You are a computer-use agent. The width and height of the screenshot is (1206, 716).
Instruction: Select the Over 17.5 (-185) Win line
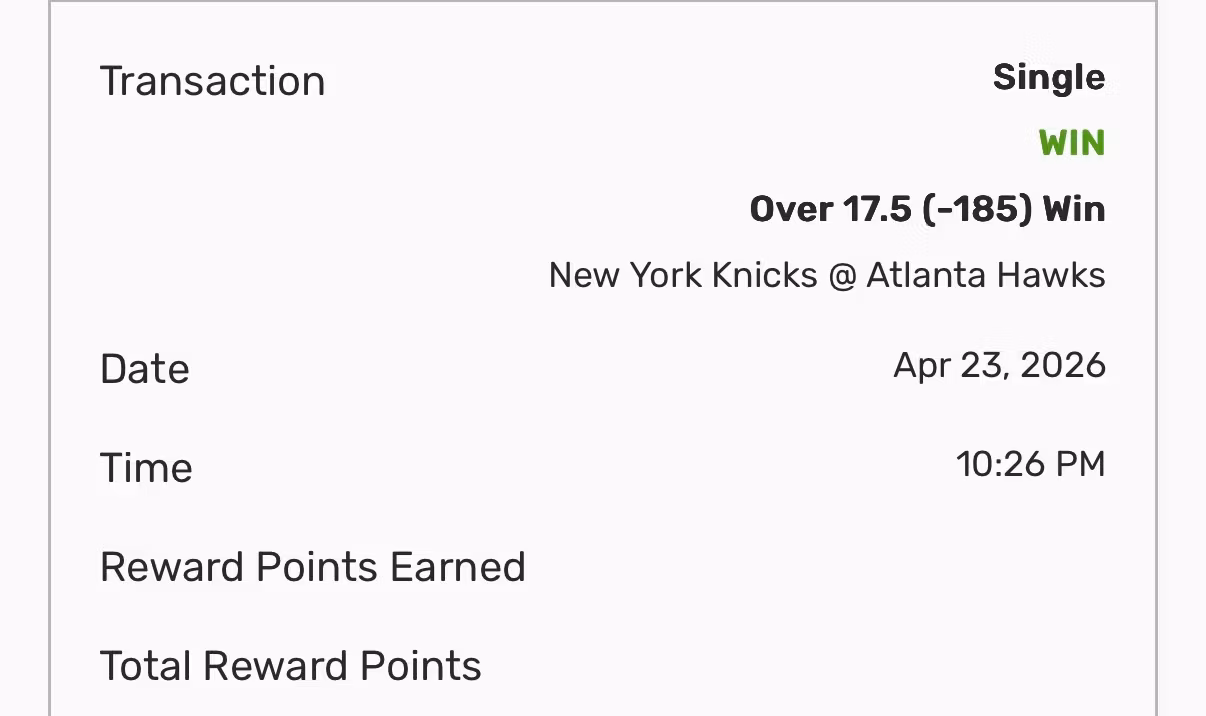coord(927,210)
